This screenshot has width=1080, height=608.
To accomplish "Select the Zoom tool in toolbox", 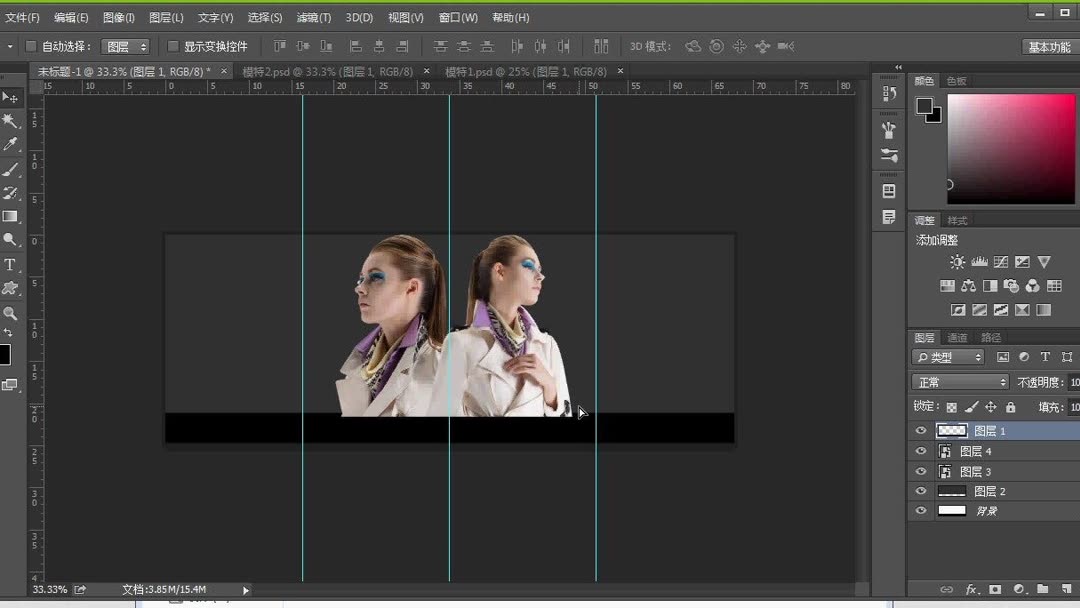I will 10,313.
